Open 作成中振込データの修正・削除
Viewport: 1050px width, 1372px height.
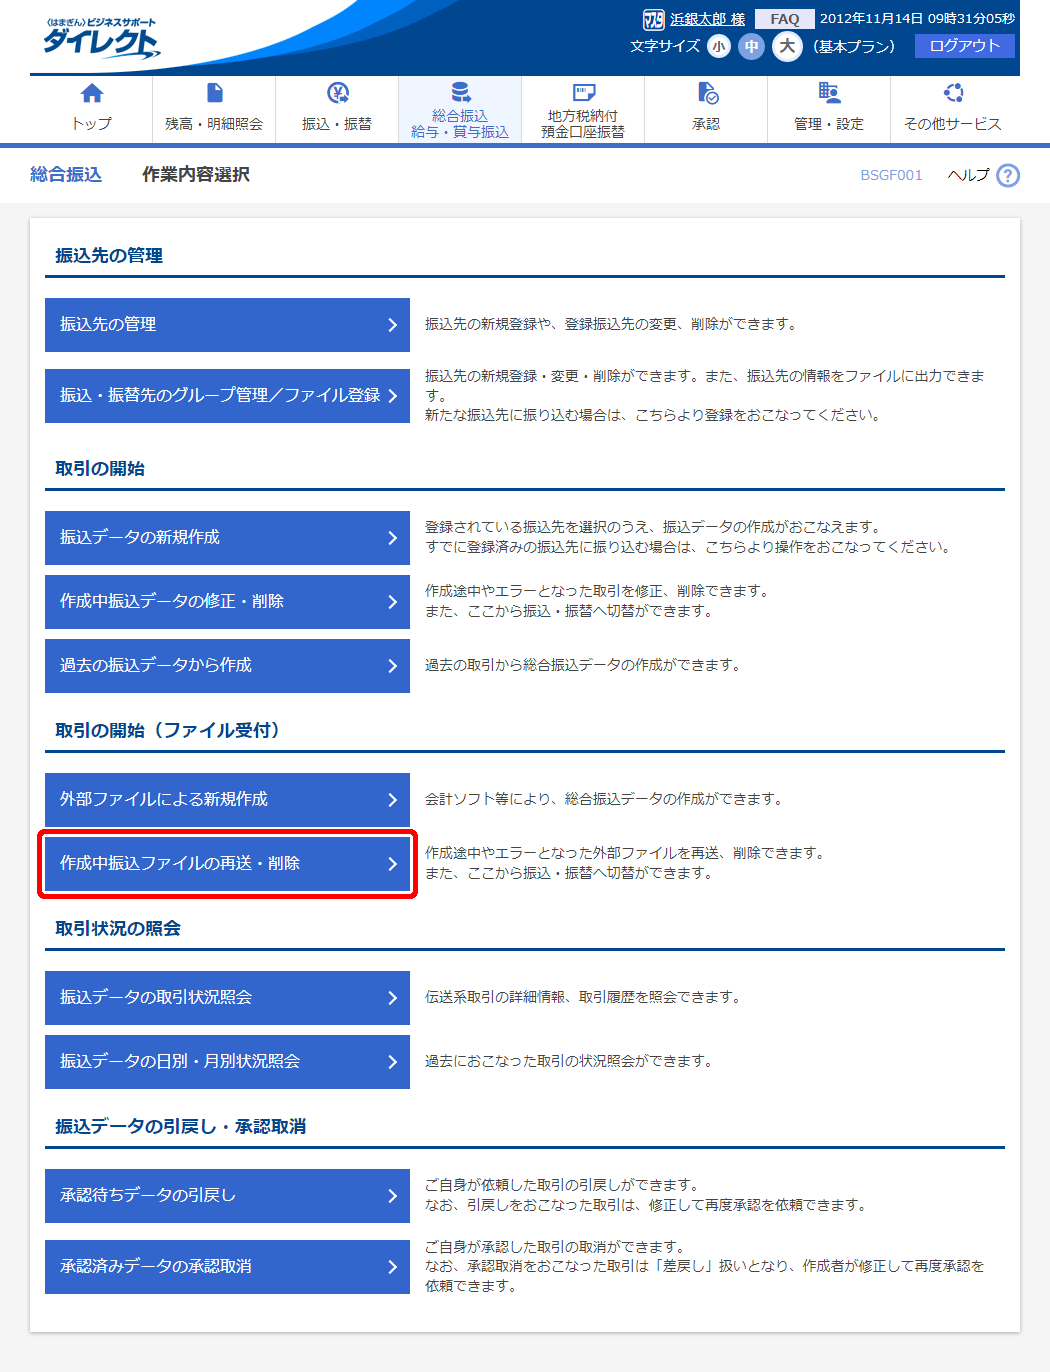coord(227,602)
